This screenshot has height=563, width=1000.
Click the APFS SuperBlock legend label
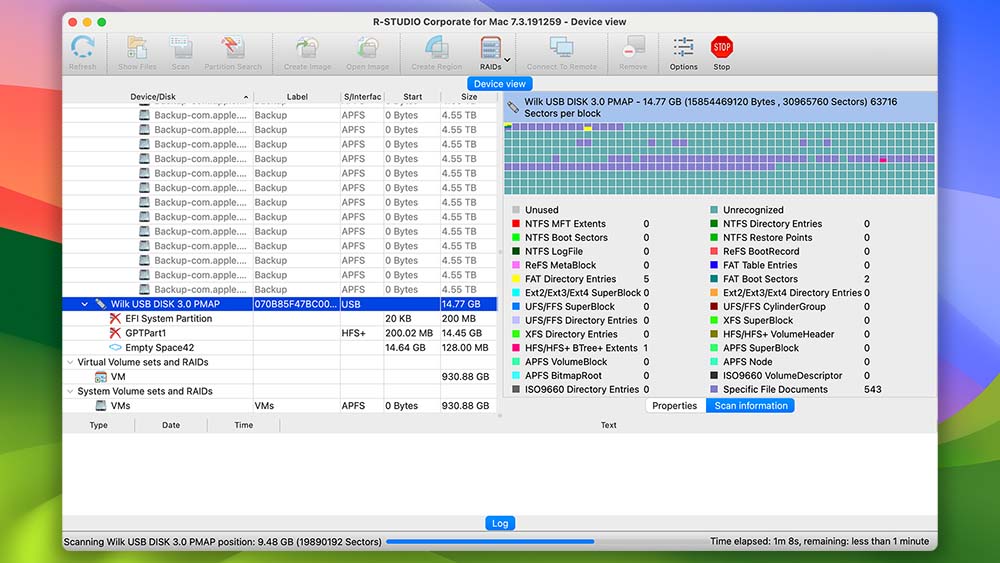pos(761,348)
